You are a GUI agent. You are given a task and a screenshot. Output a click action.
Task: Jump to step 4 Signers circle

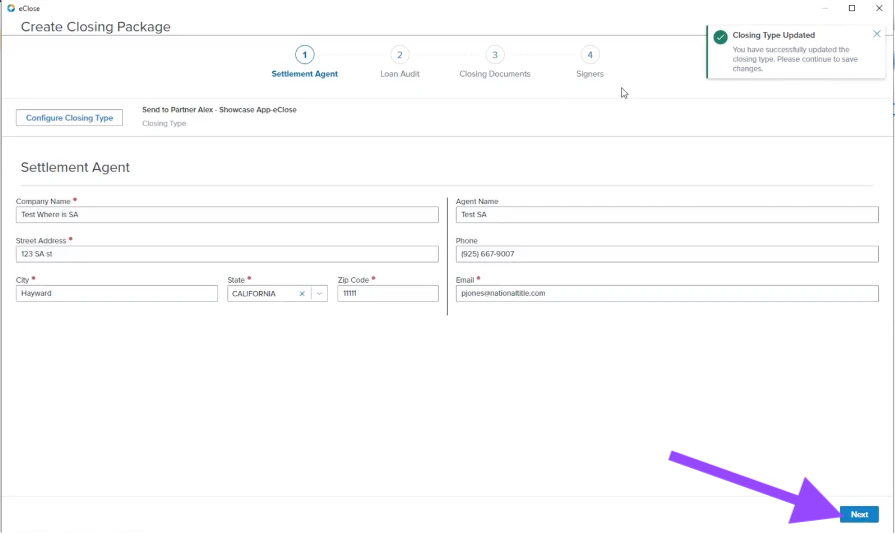(590, 55)
